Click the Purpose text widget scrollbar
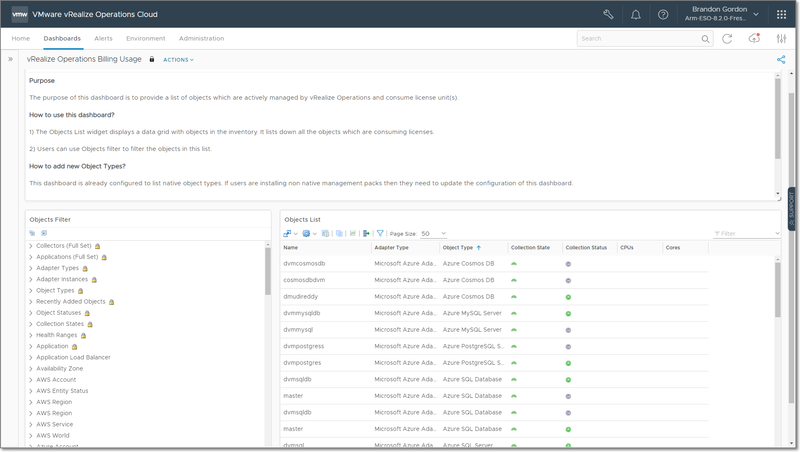 pyautogui.click(x=778, y=119)
